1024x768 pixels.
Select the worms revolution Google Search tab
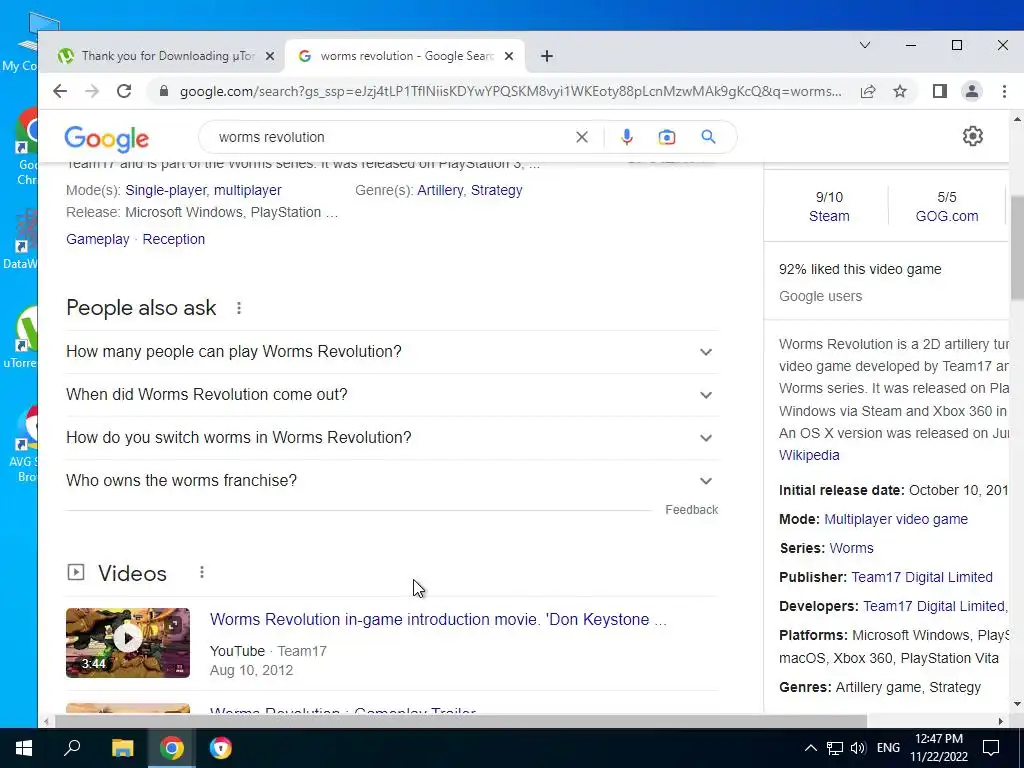(405, 56)
